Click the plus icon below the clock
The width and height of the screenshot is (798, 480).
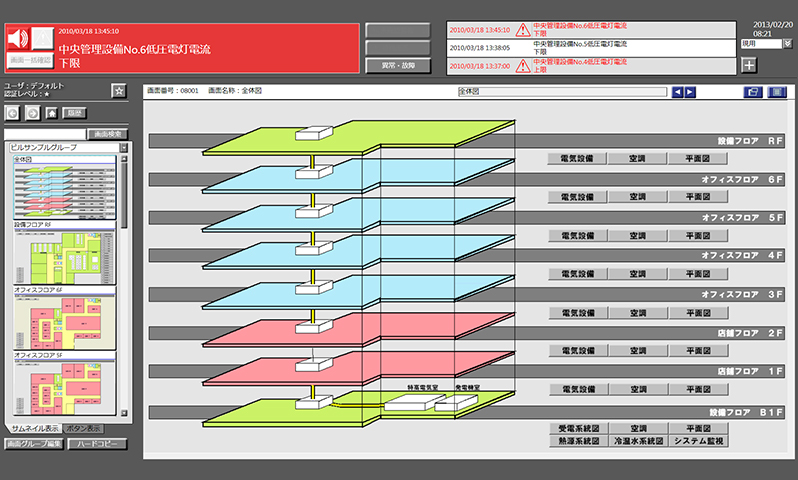click(749, 66)
